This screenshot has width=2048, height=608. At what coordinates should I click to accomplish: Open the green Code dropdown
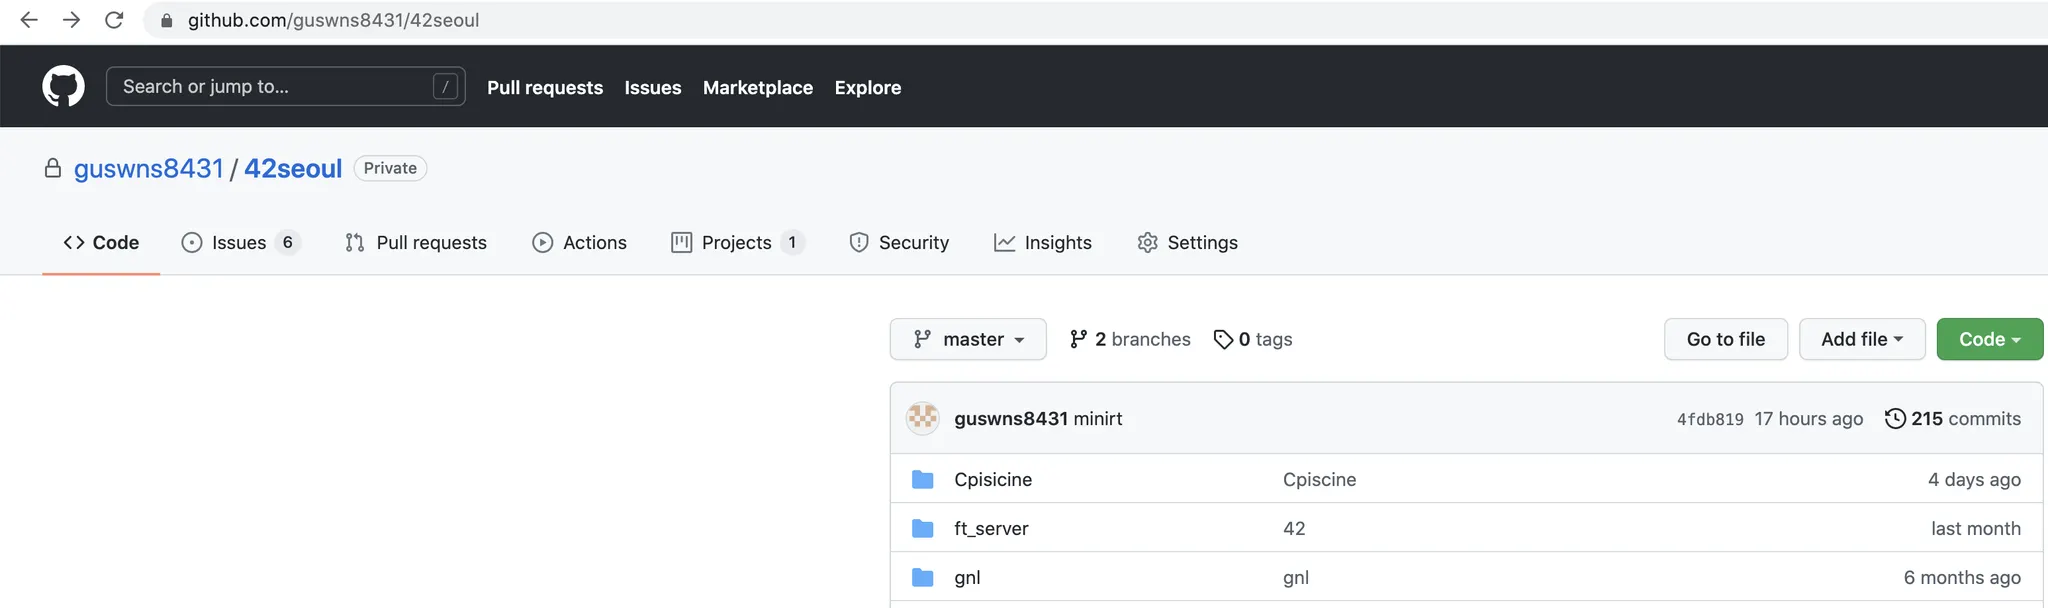[x=1989, y=340]
